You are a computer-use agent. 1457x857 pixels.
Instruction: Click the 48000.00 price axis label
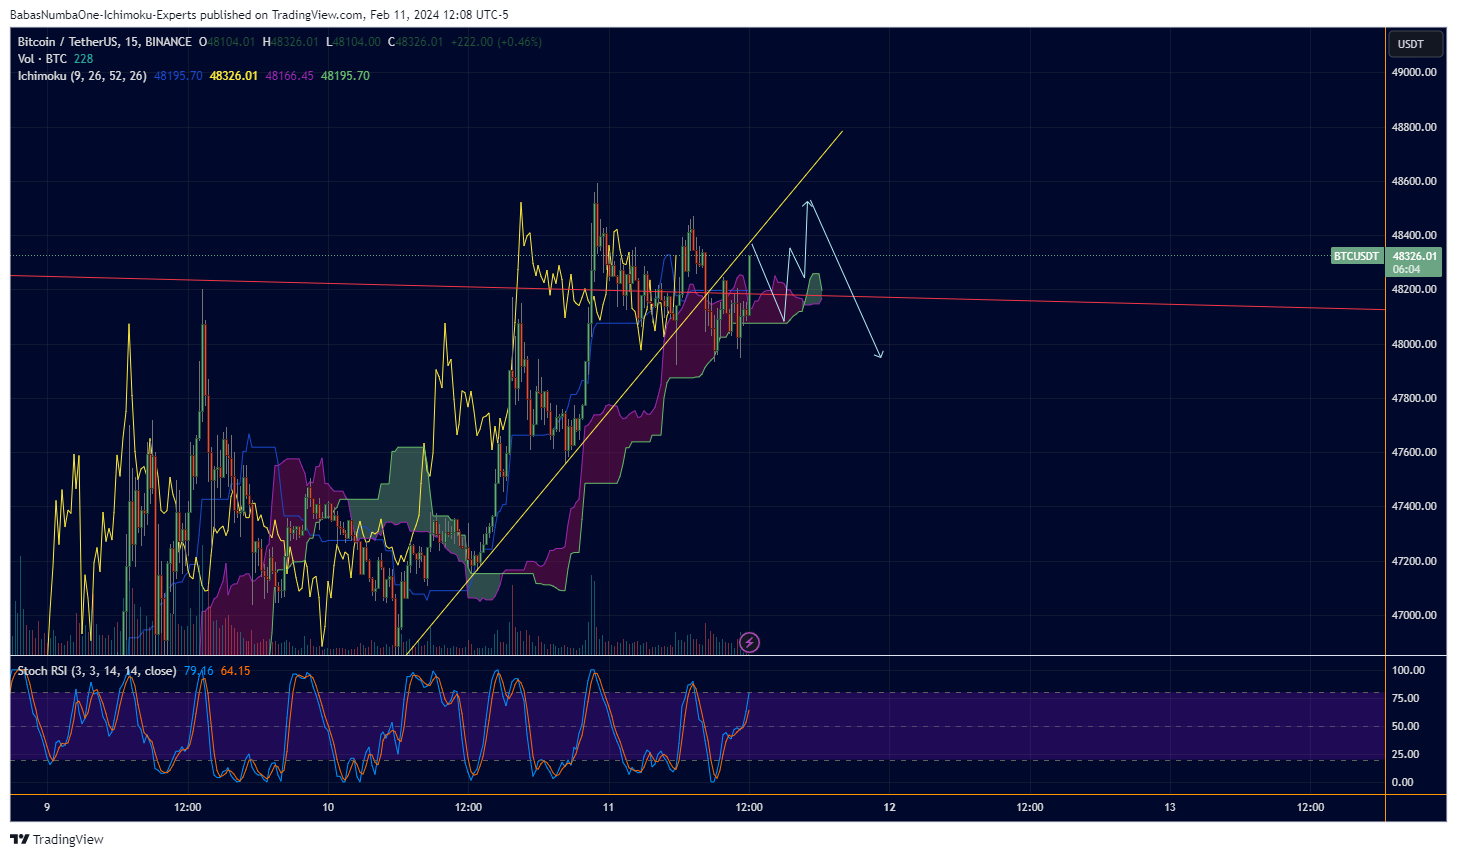(x=1414, y=344)
